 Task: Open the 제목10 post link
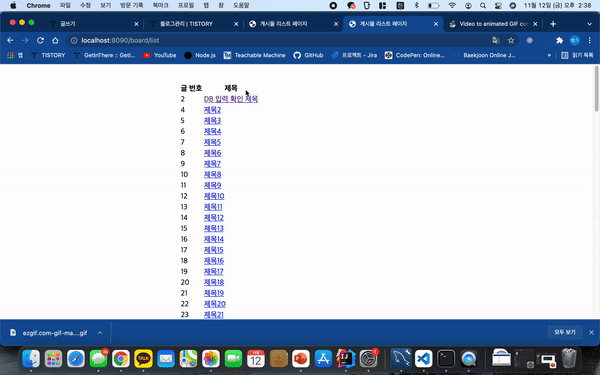pos(214,196)
